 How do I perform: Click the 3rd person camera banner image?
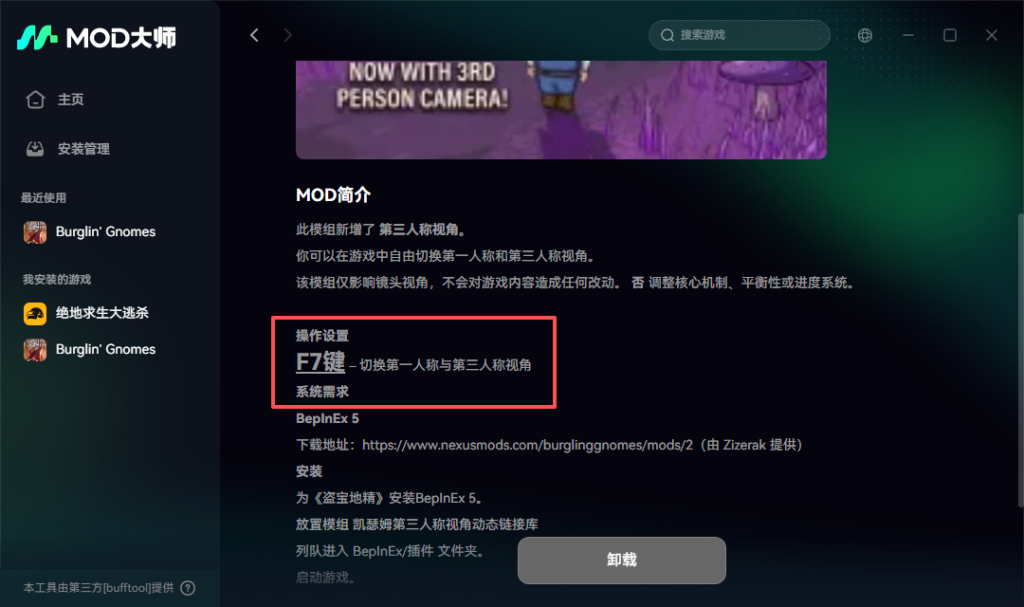(x=561, y=110)
